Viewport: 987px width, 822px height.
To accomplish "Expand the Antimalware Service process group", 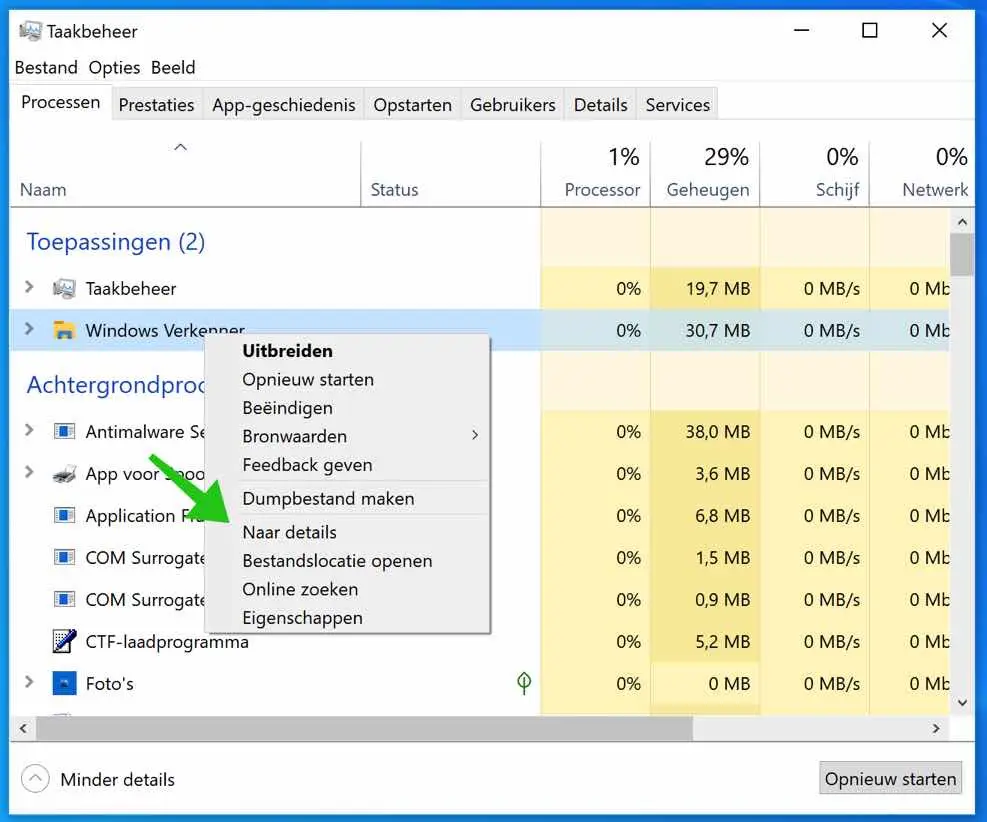I will point(29,431).
